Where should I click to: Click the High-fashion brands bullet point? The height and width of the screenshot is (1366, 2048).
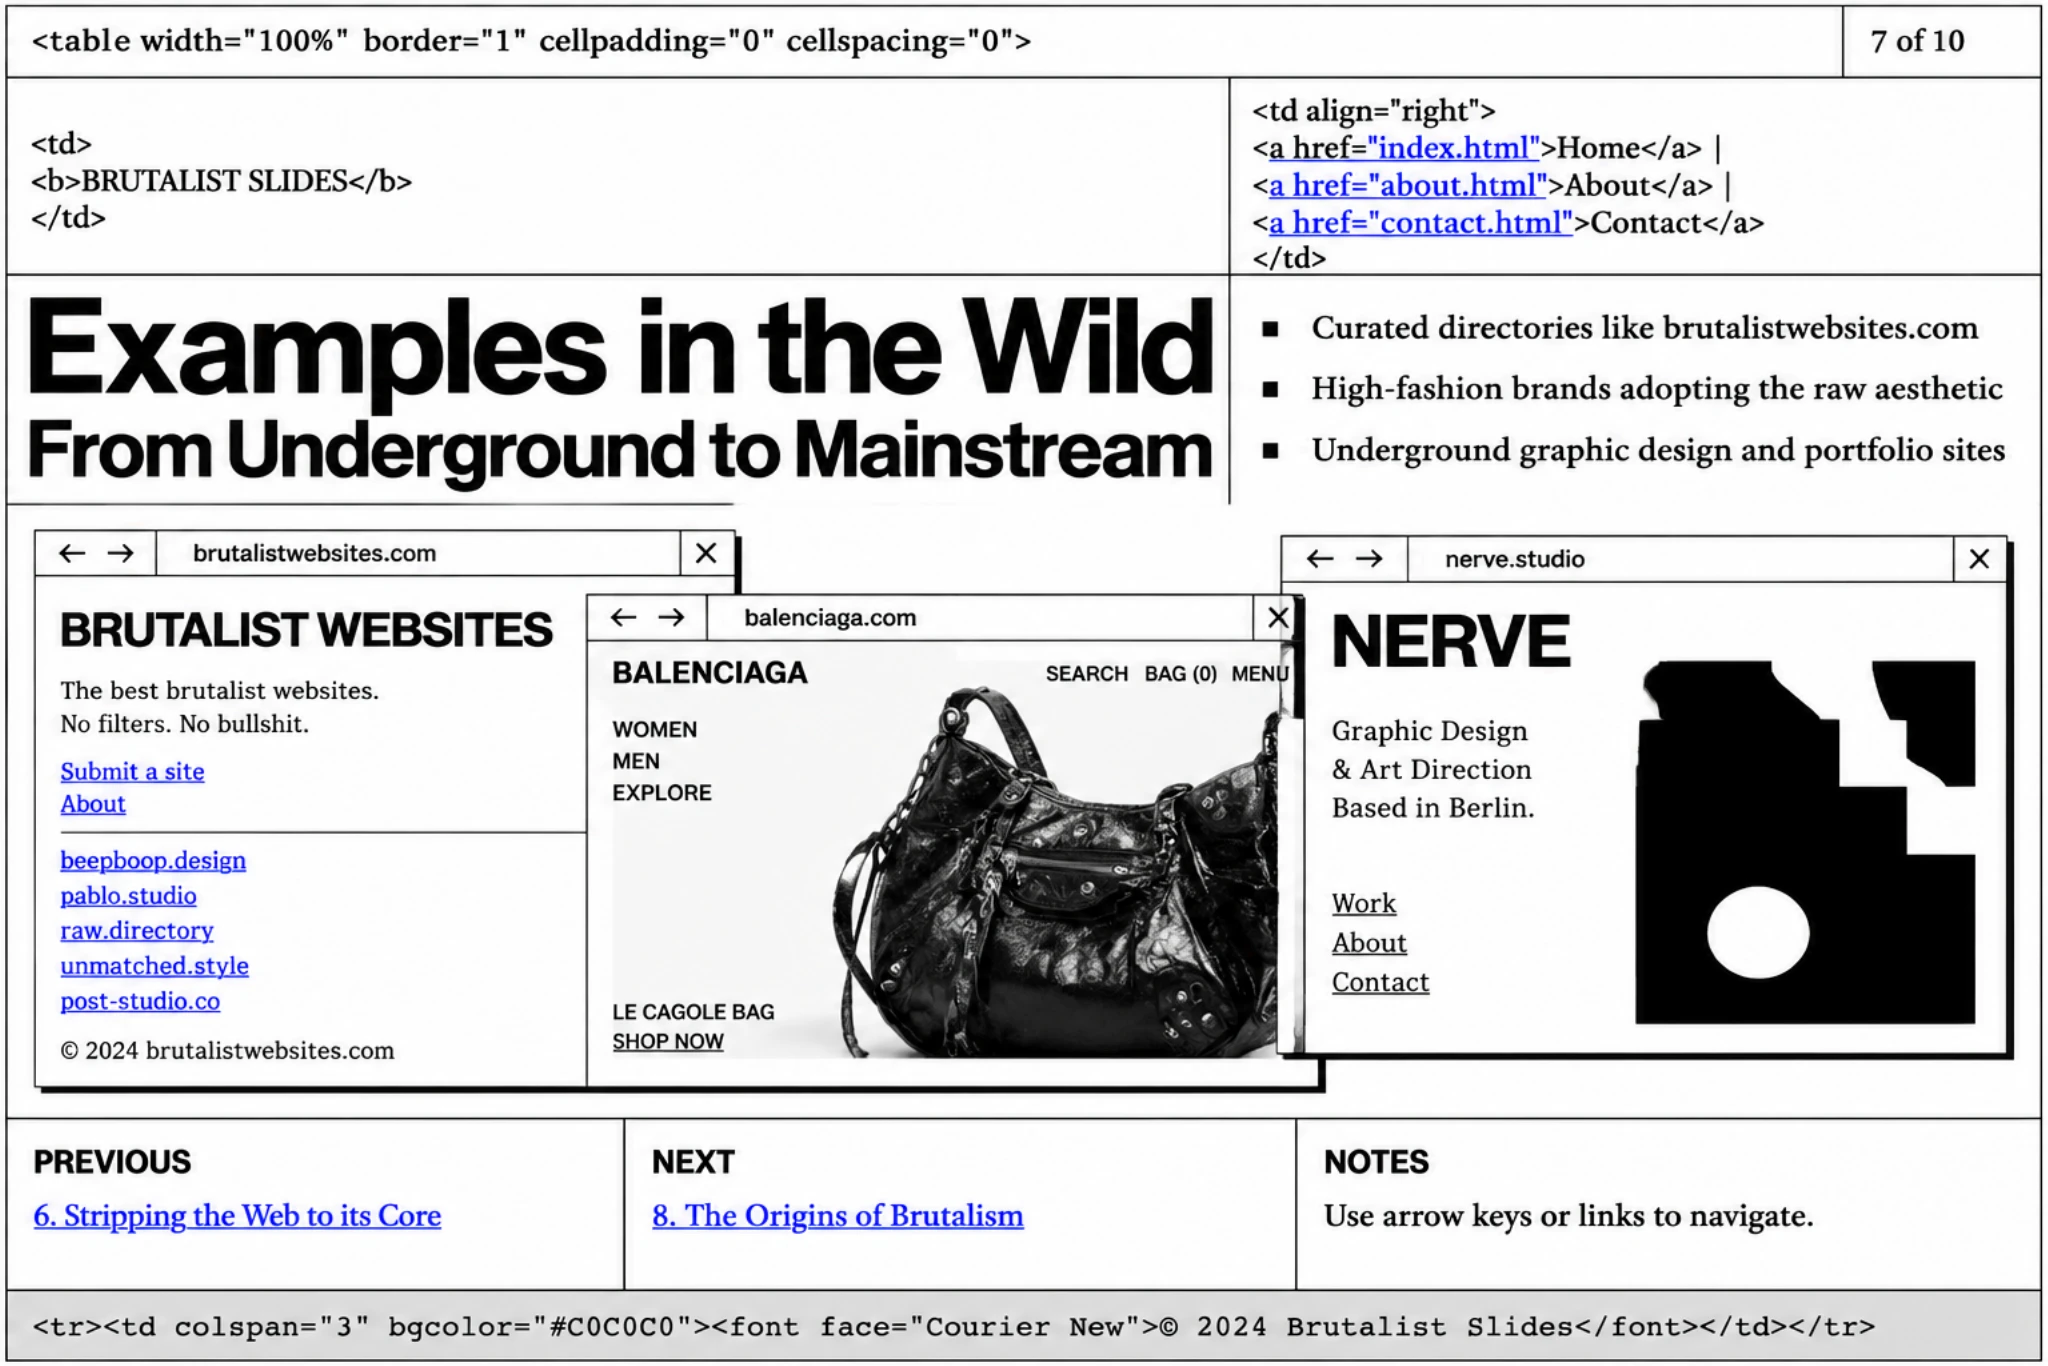pos(1657,388)
